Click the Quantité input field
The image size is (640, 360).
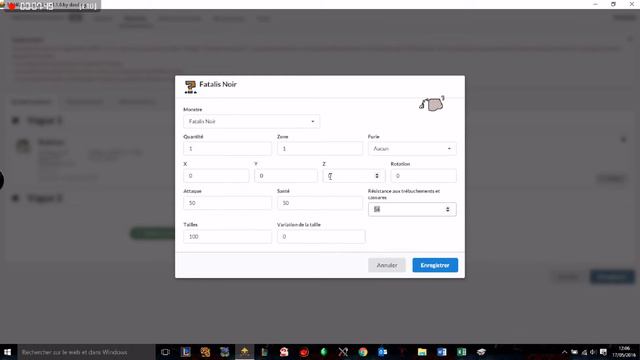tap(227, 149)
